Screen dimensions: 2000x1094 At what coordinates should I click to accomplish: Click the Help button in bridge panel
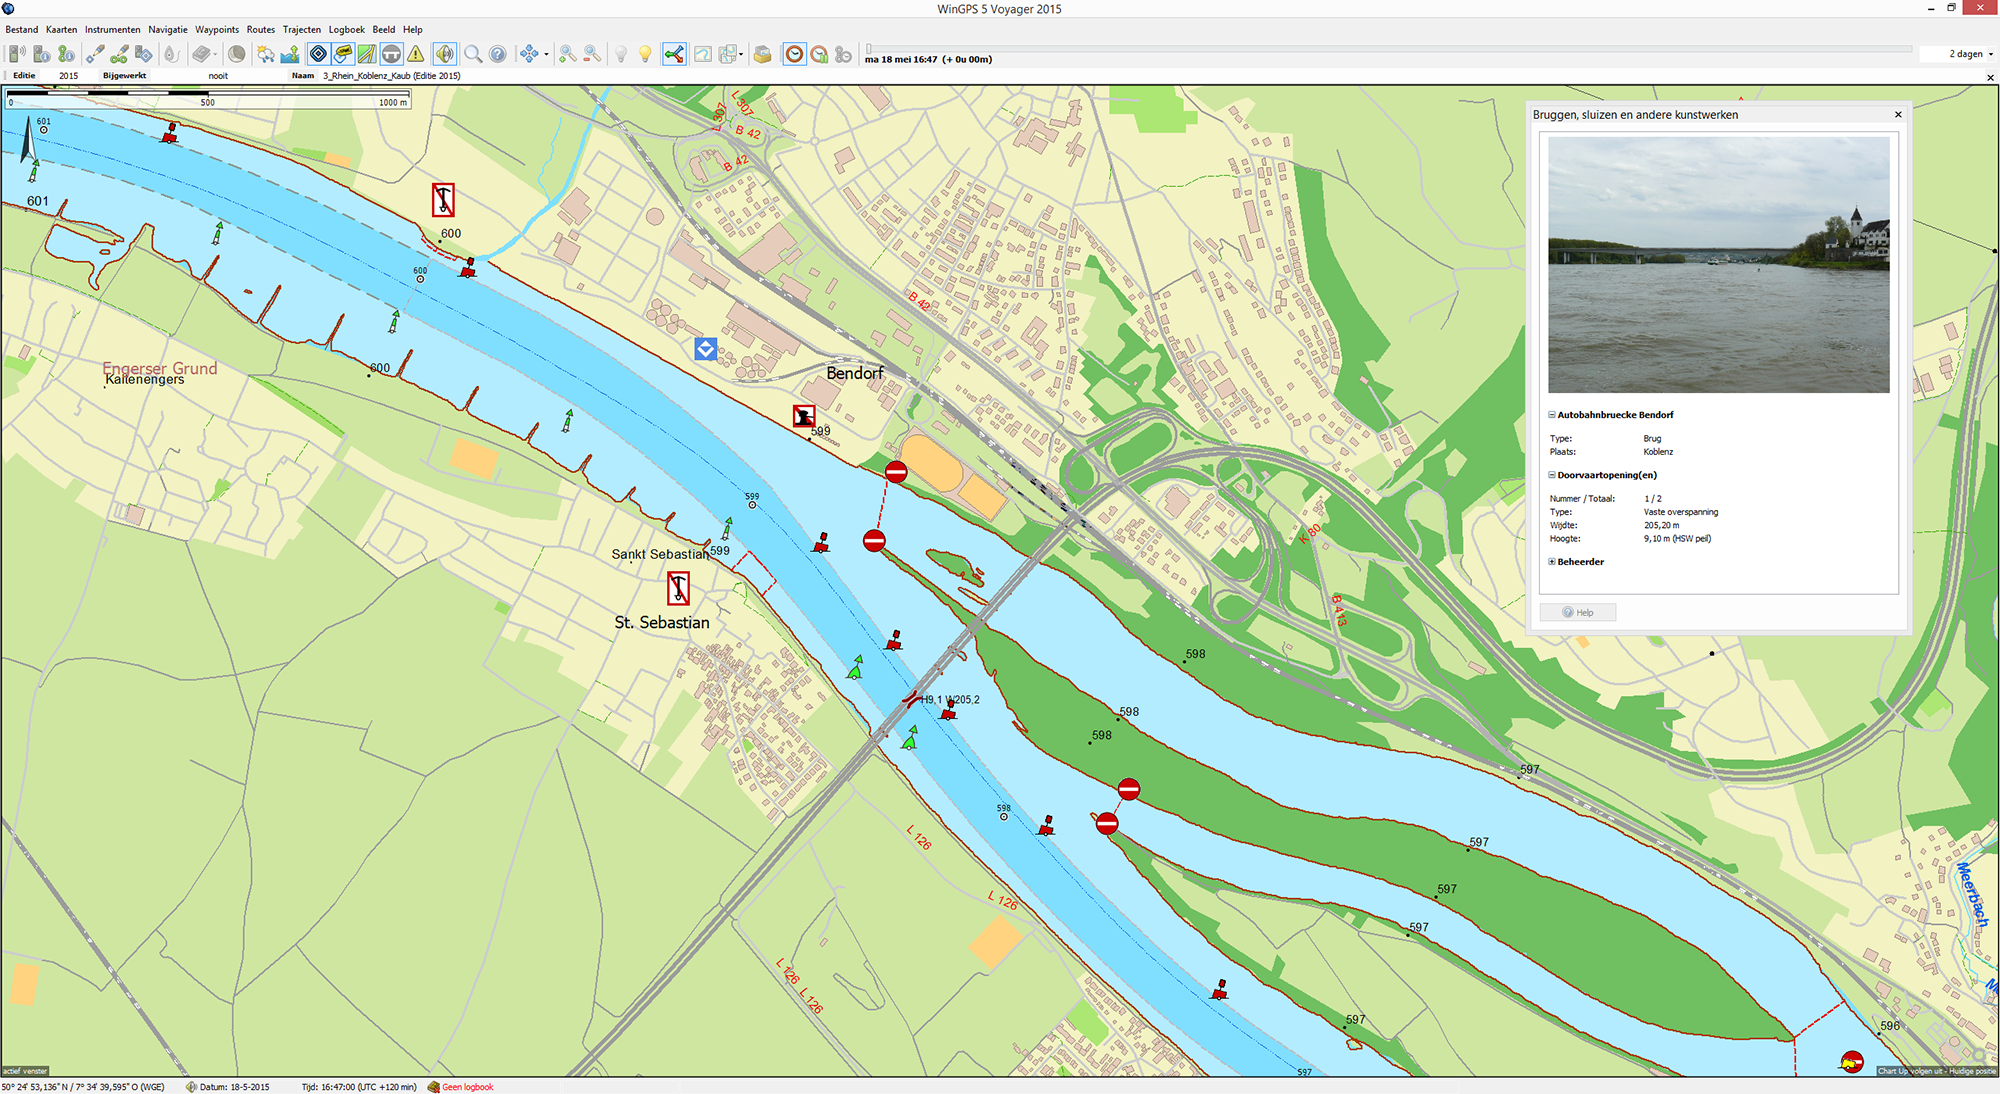1577,612
